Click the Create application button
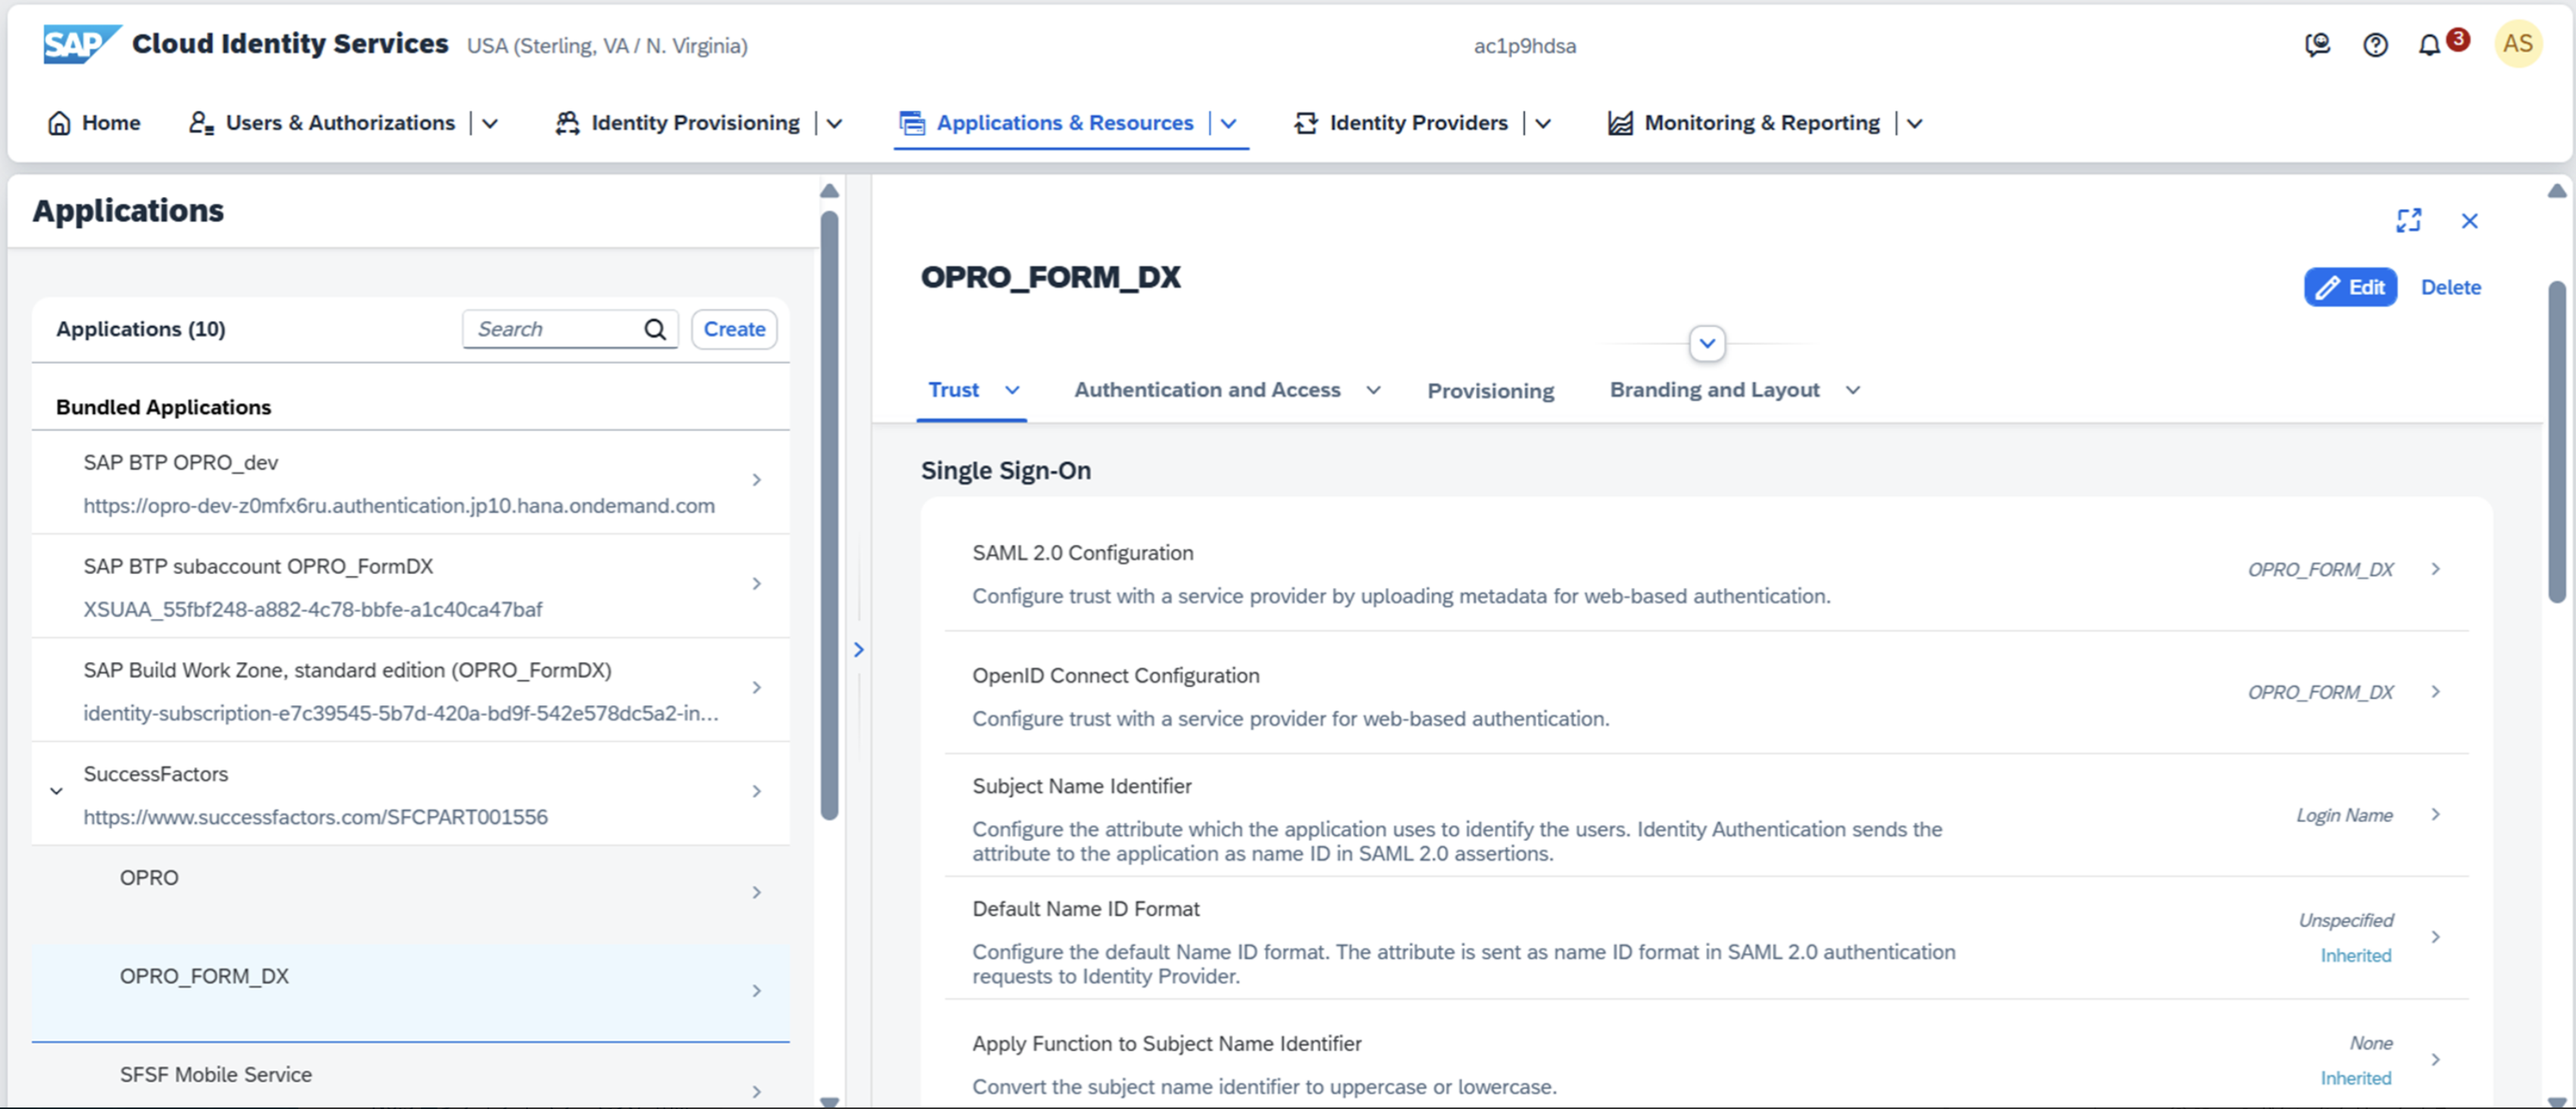The width and height of the screenshot is (2576, 1109). pos(734,329)
